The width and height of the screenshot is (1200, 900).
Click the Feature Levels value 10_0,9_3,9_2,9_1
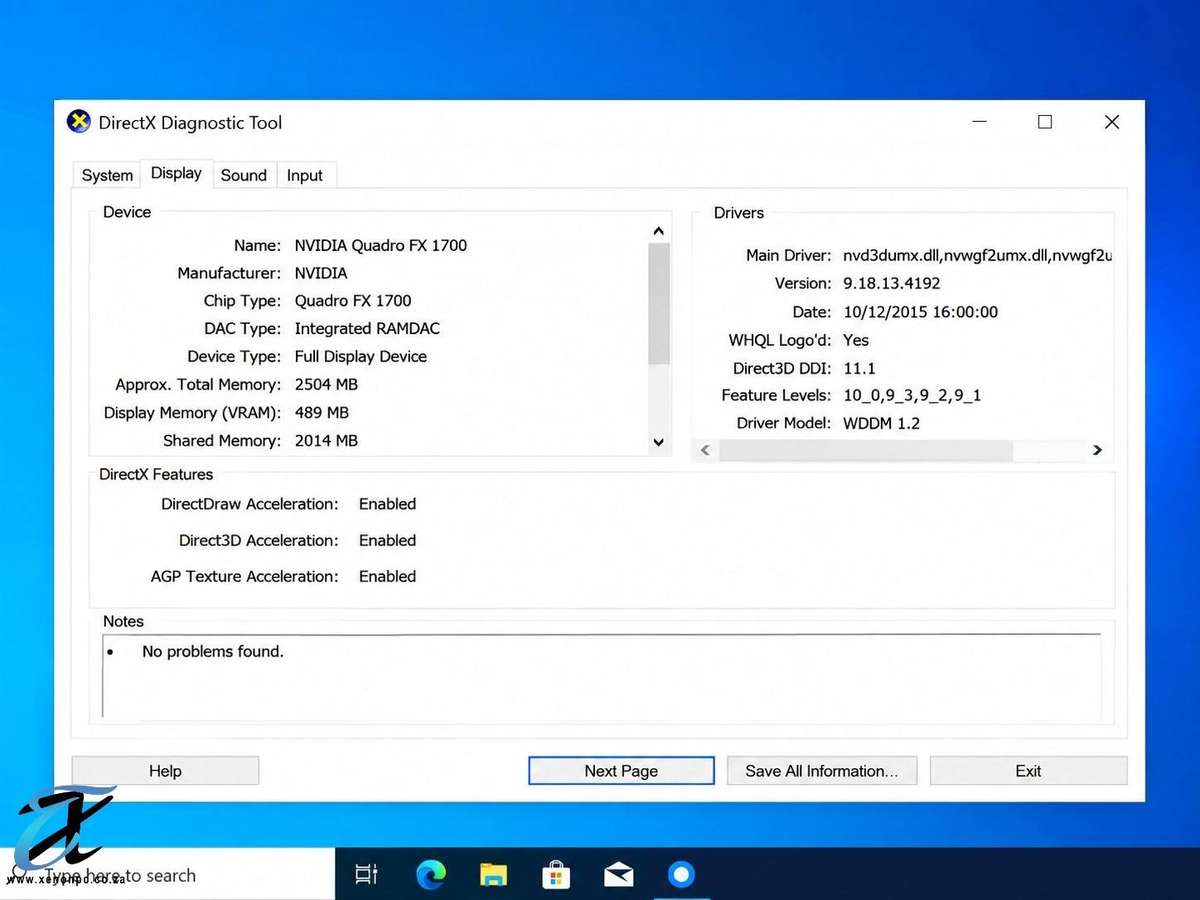point(912,396)
